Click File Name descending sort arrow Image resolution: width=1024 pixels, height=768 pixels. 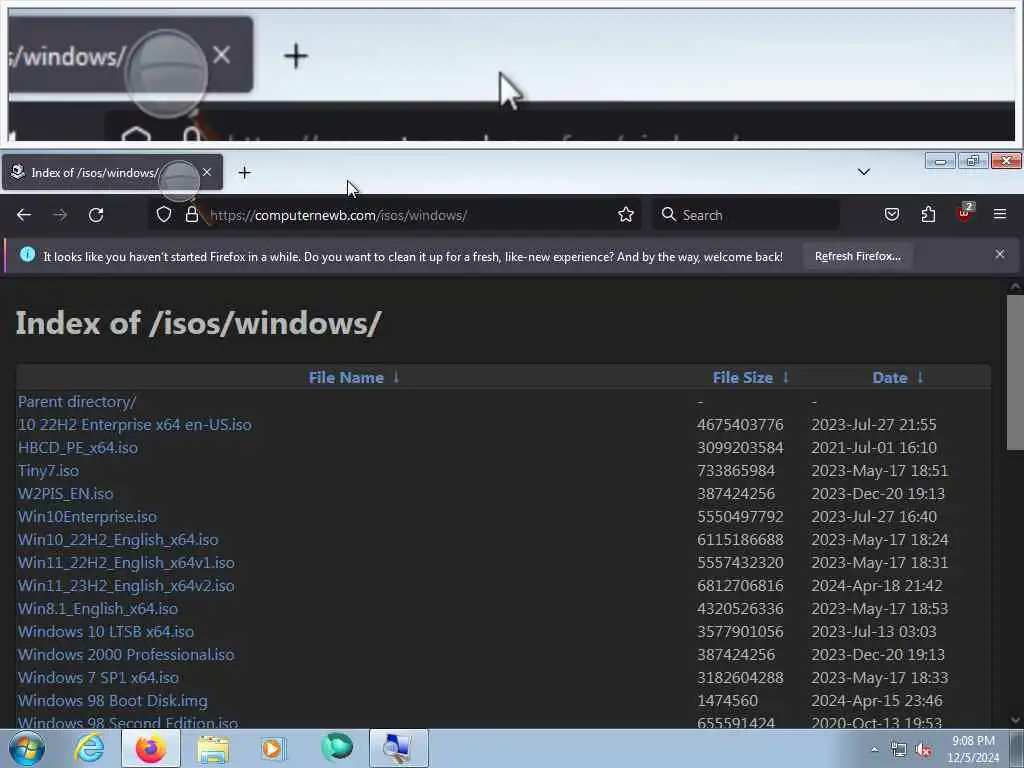coord(396,377)
